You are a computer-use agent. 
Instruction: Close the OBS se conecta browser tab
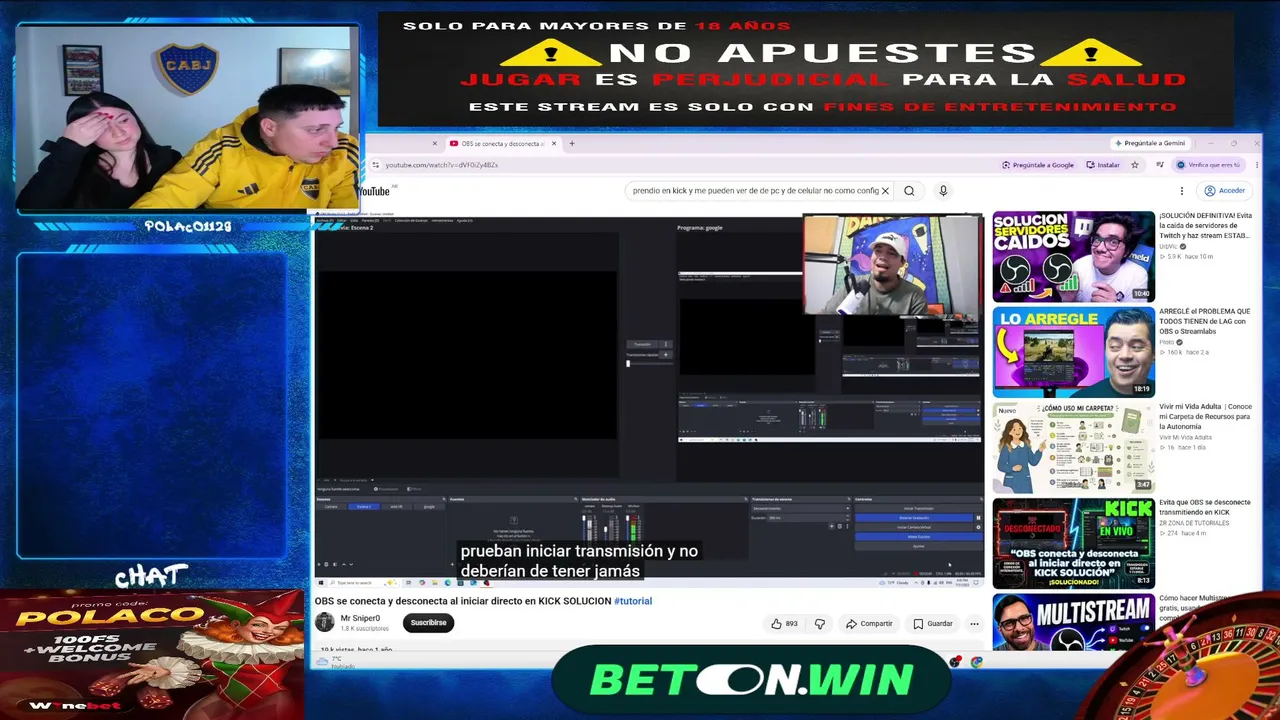tap(554, 144)
